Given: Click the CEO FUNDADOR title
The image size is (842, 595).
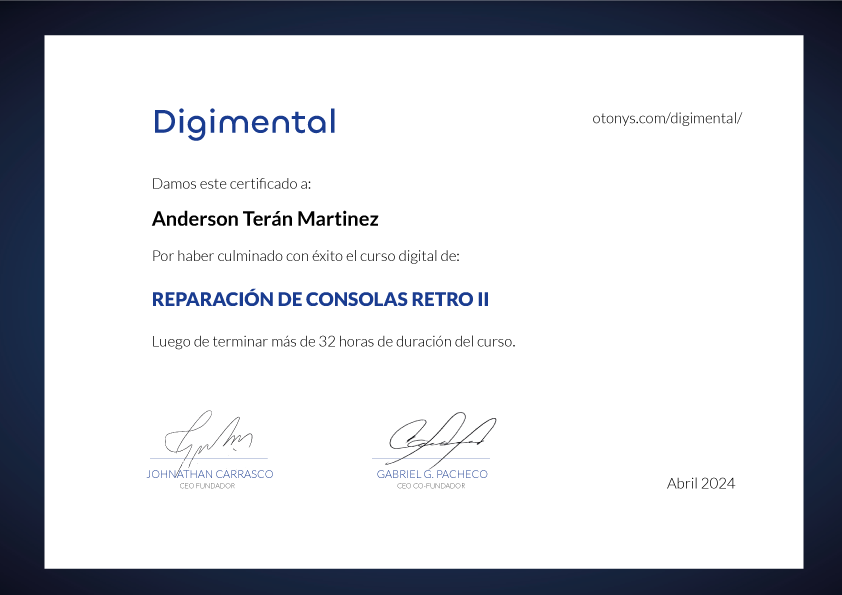Looking at the screenshot, I should (x=207, y=486).
